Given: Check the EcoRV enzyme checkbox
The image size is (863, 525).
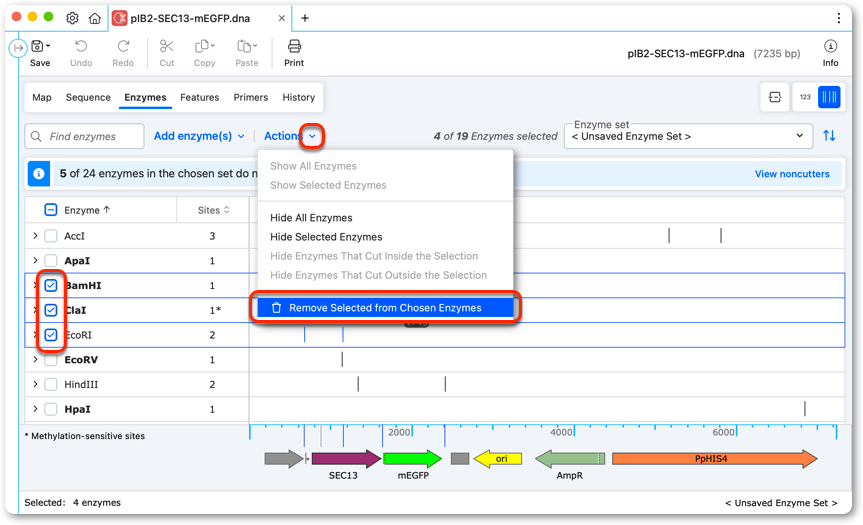Looking at the screenshot, I should coord(51,360).
